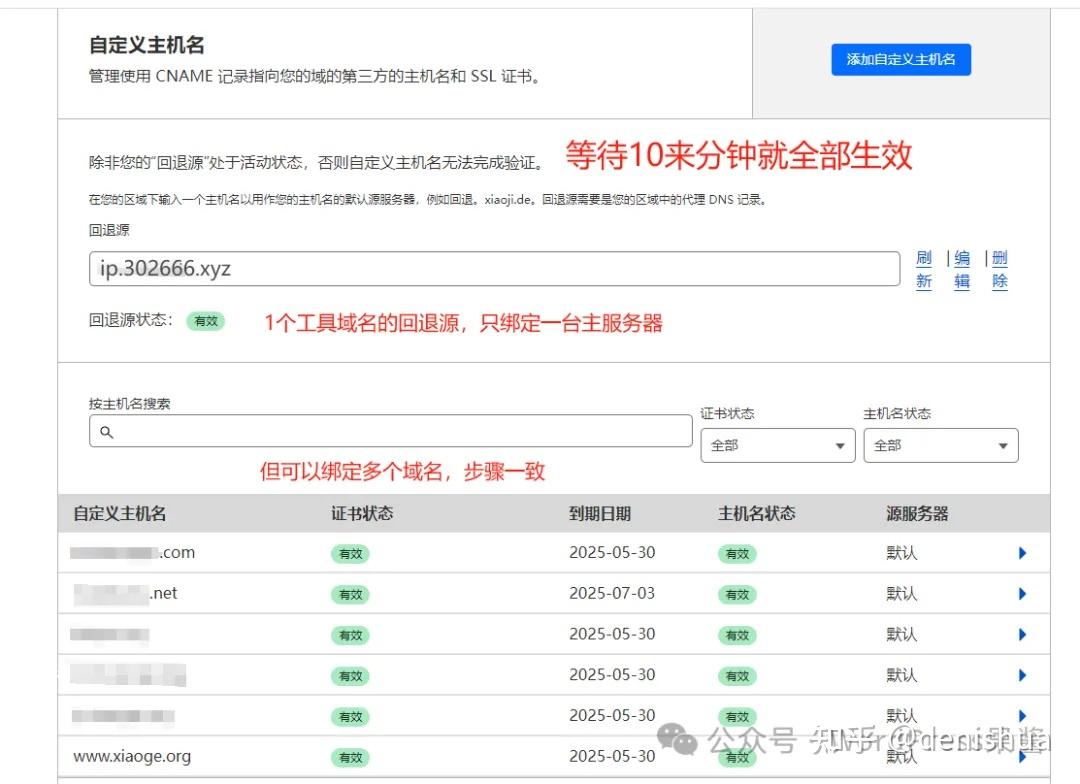
Task: Click the fallback origin input showing ip.302666.xyz
Action: [x=490, y=268]
